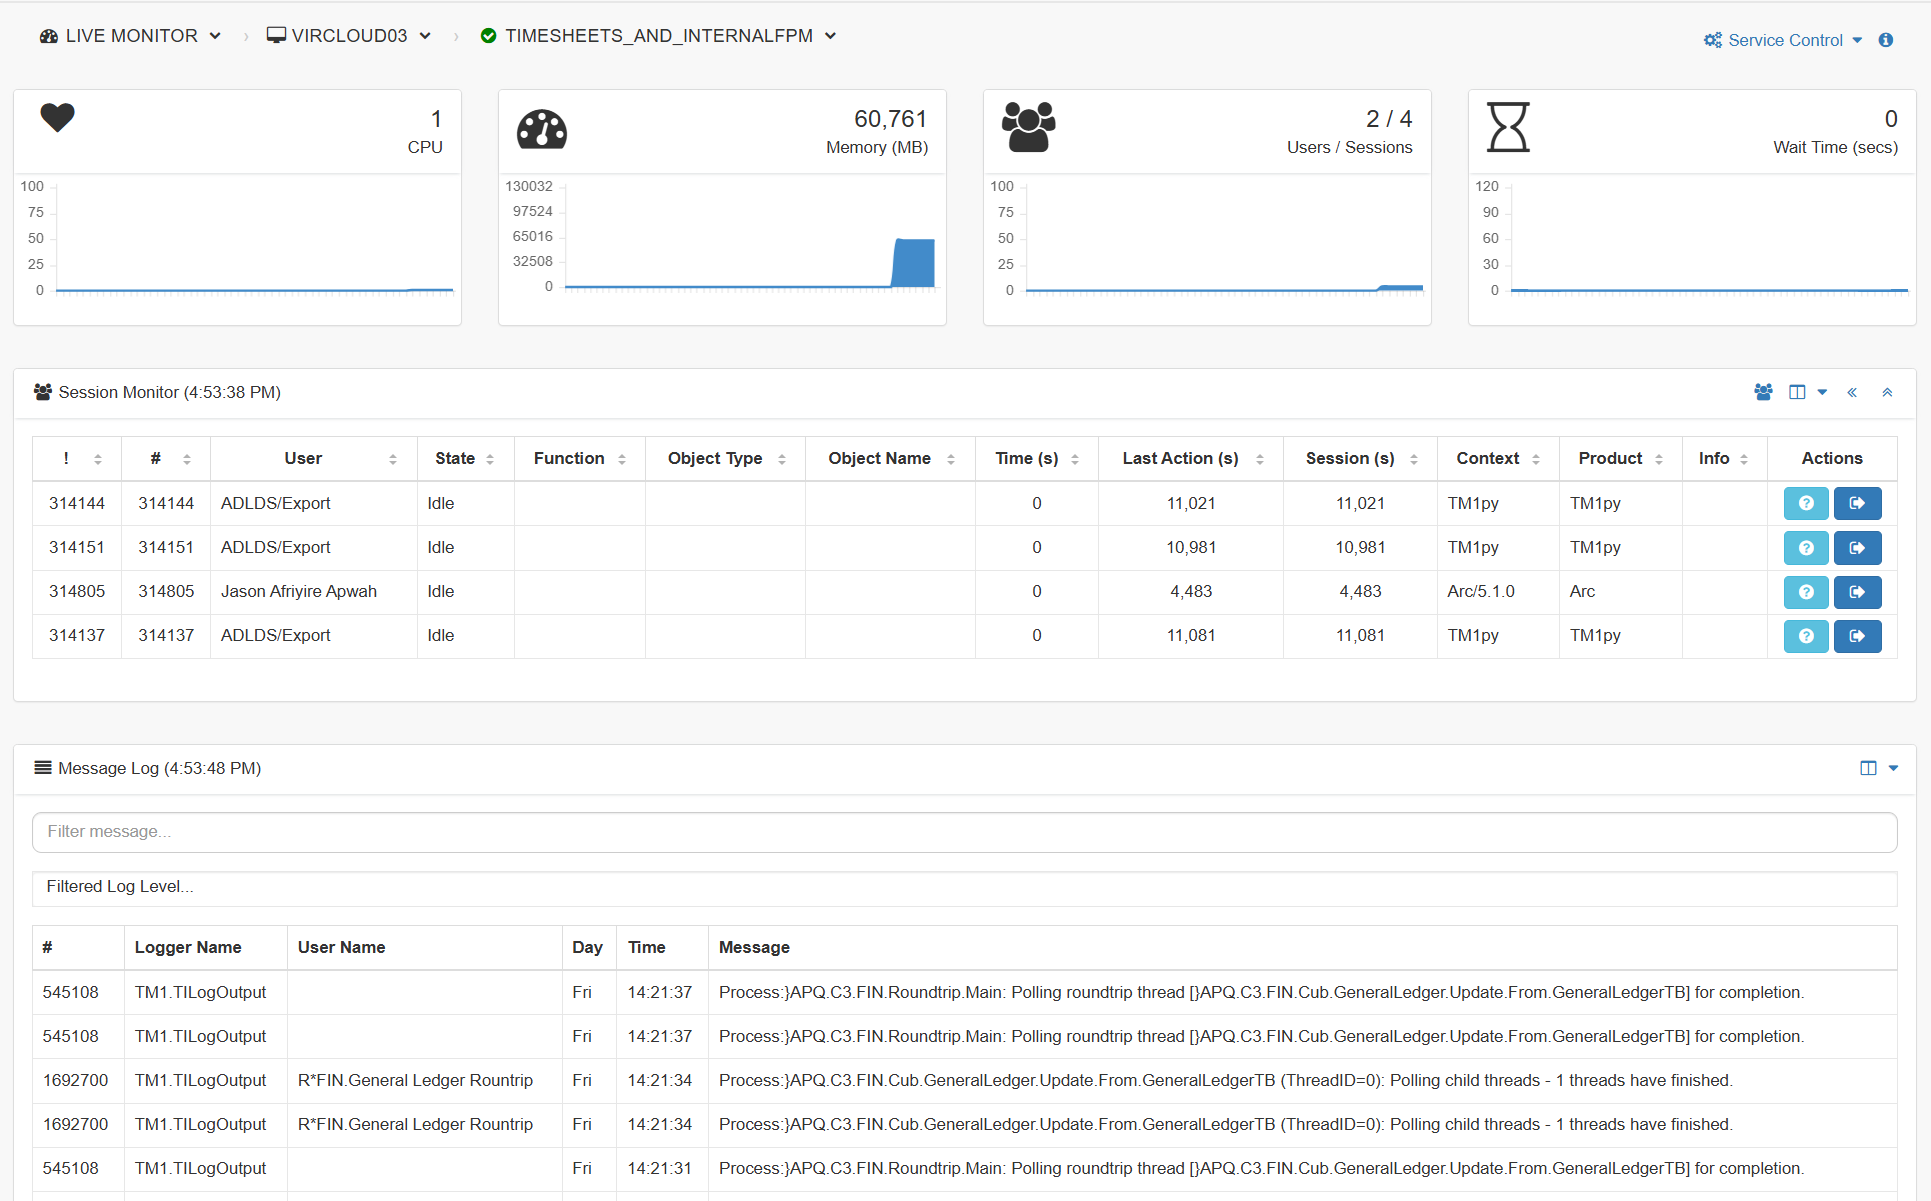Viewport: 1931px width, 1201px height.
Task: Show help for session 314137
Action: [1806, 636]
